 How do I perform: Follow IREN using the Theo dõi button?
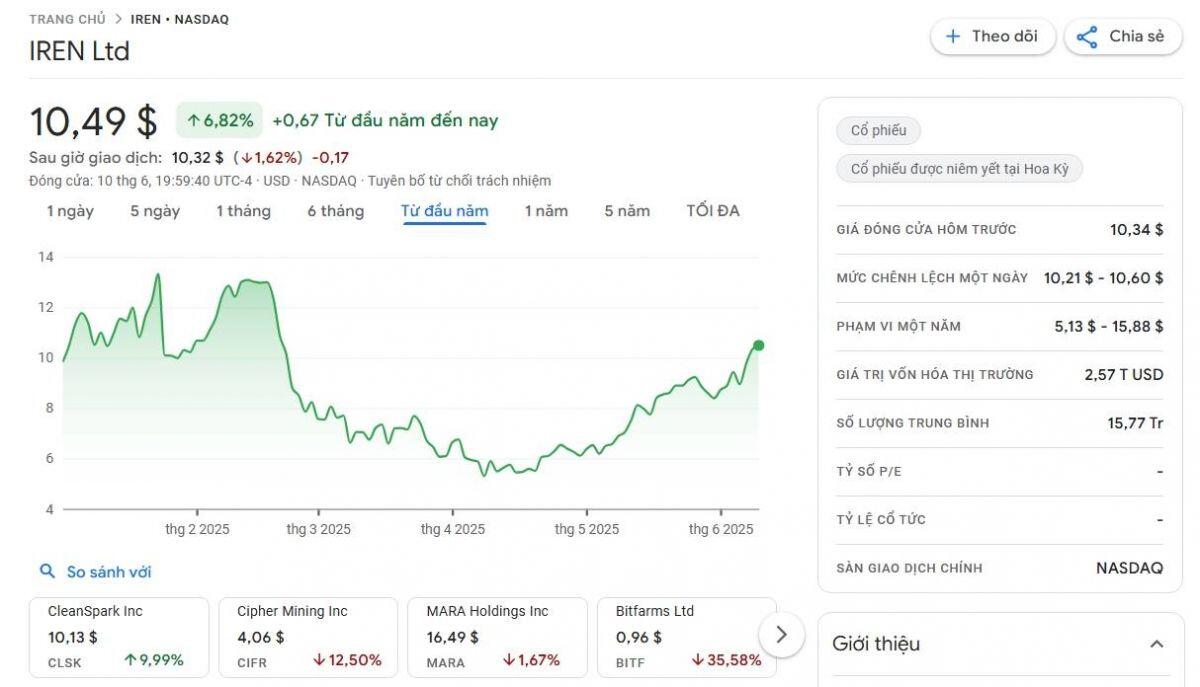[992, 35]
